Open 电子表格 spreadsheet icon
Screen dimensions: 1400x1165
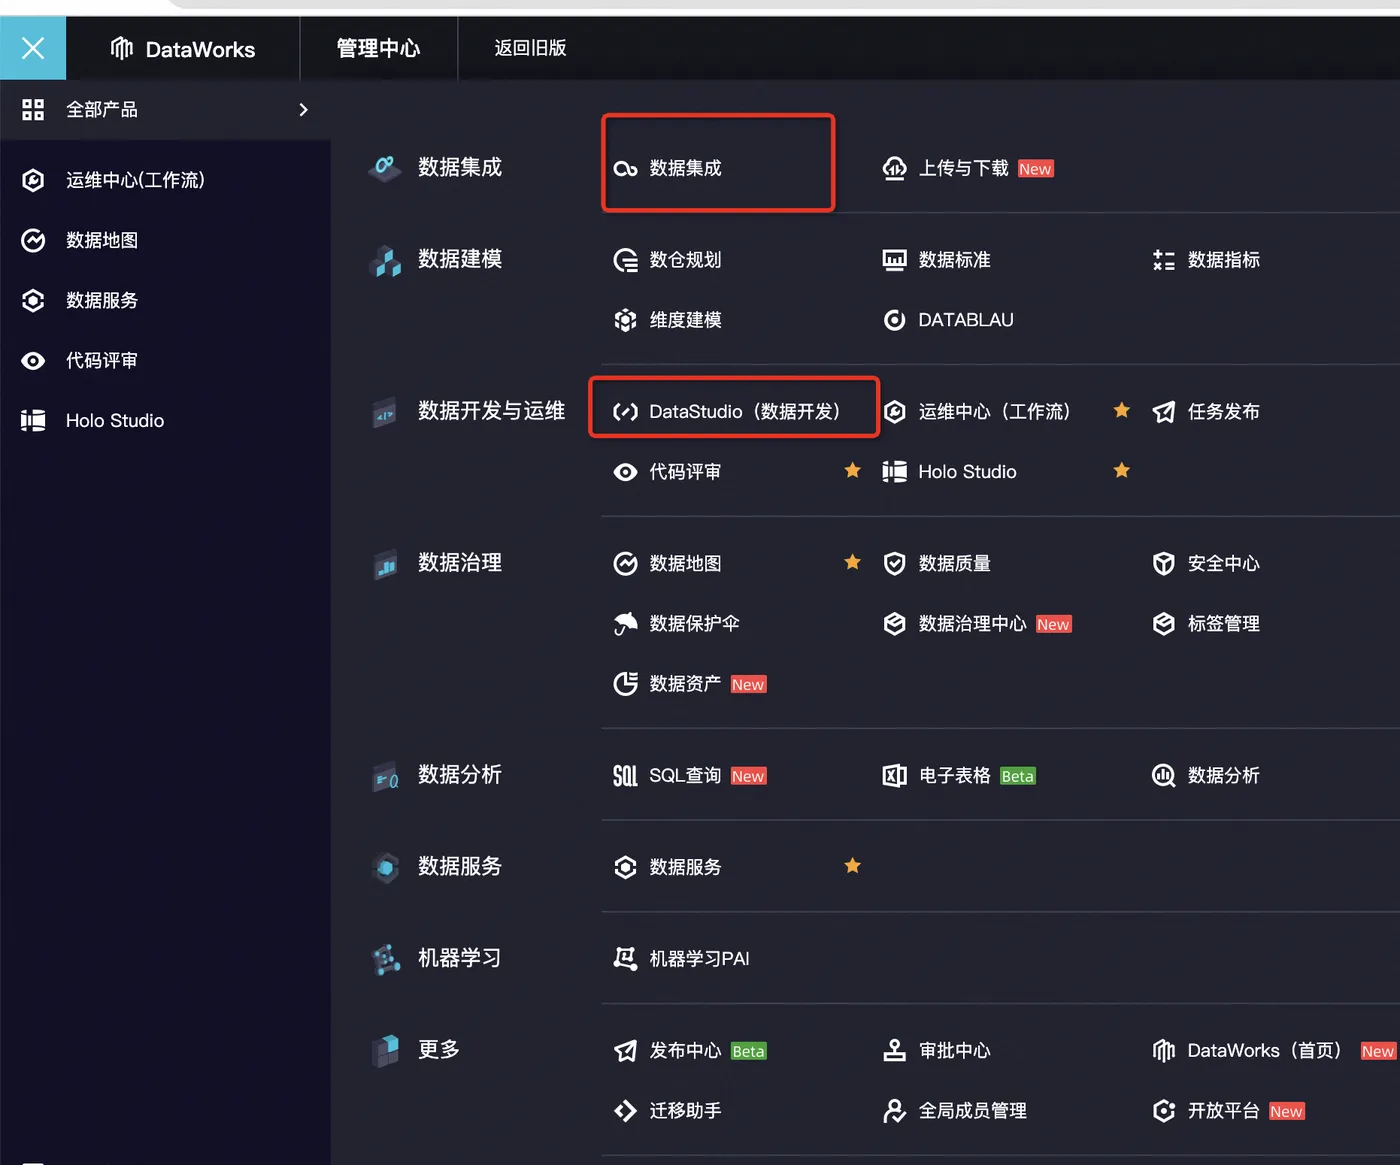tap(894, 776)
